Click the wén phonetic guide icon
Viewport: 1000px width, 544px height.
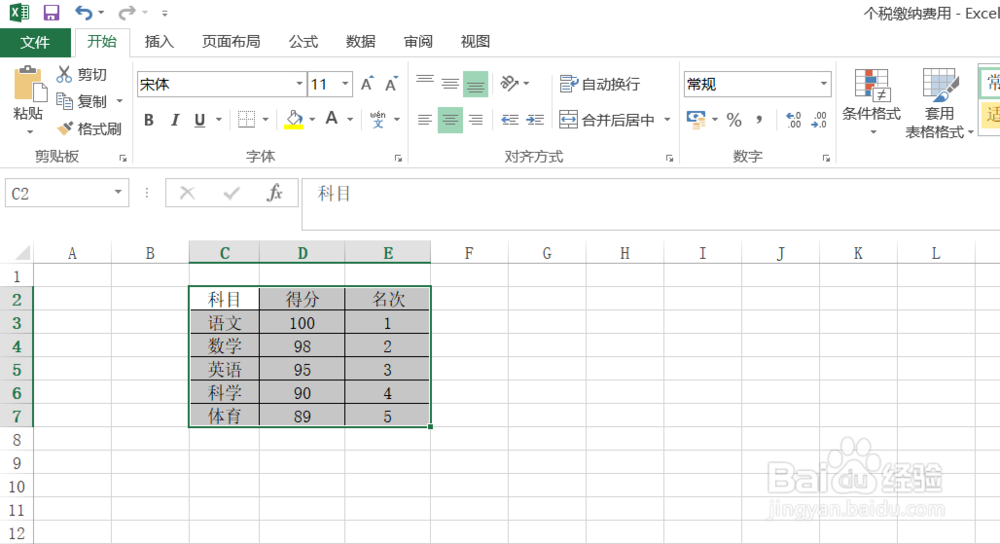(x=378, y=119)
